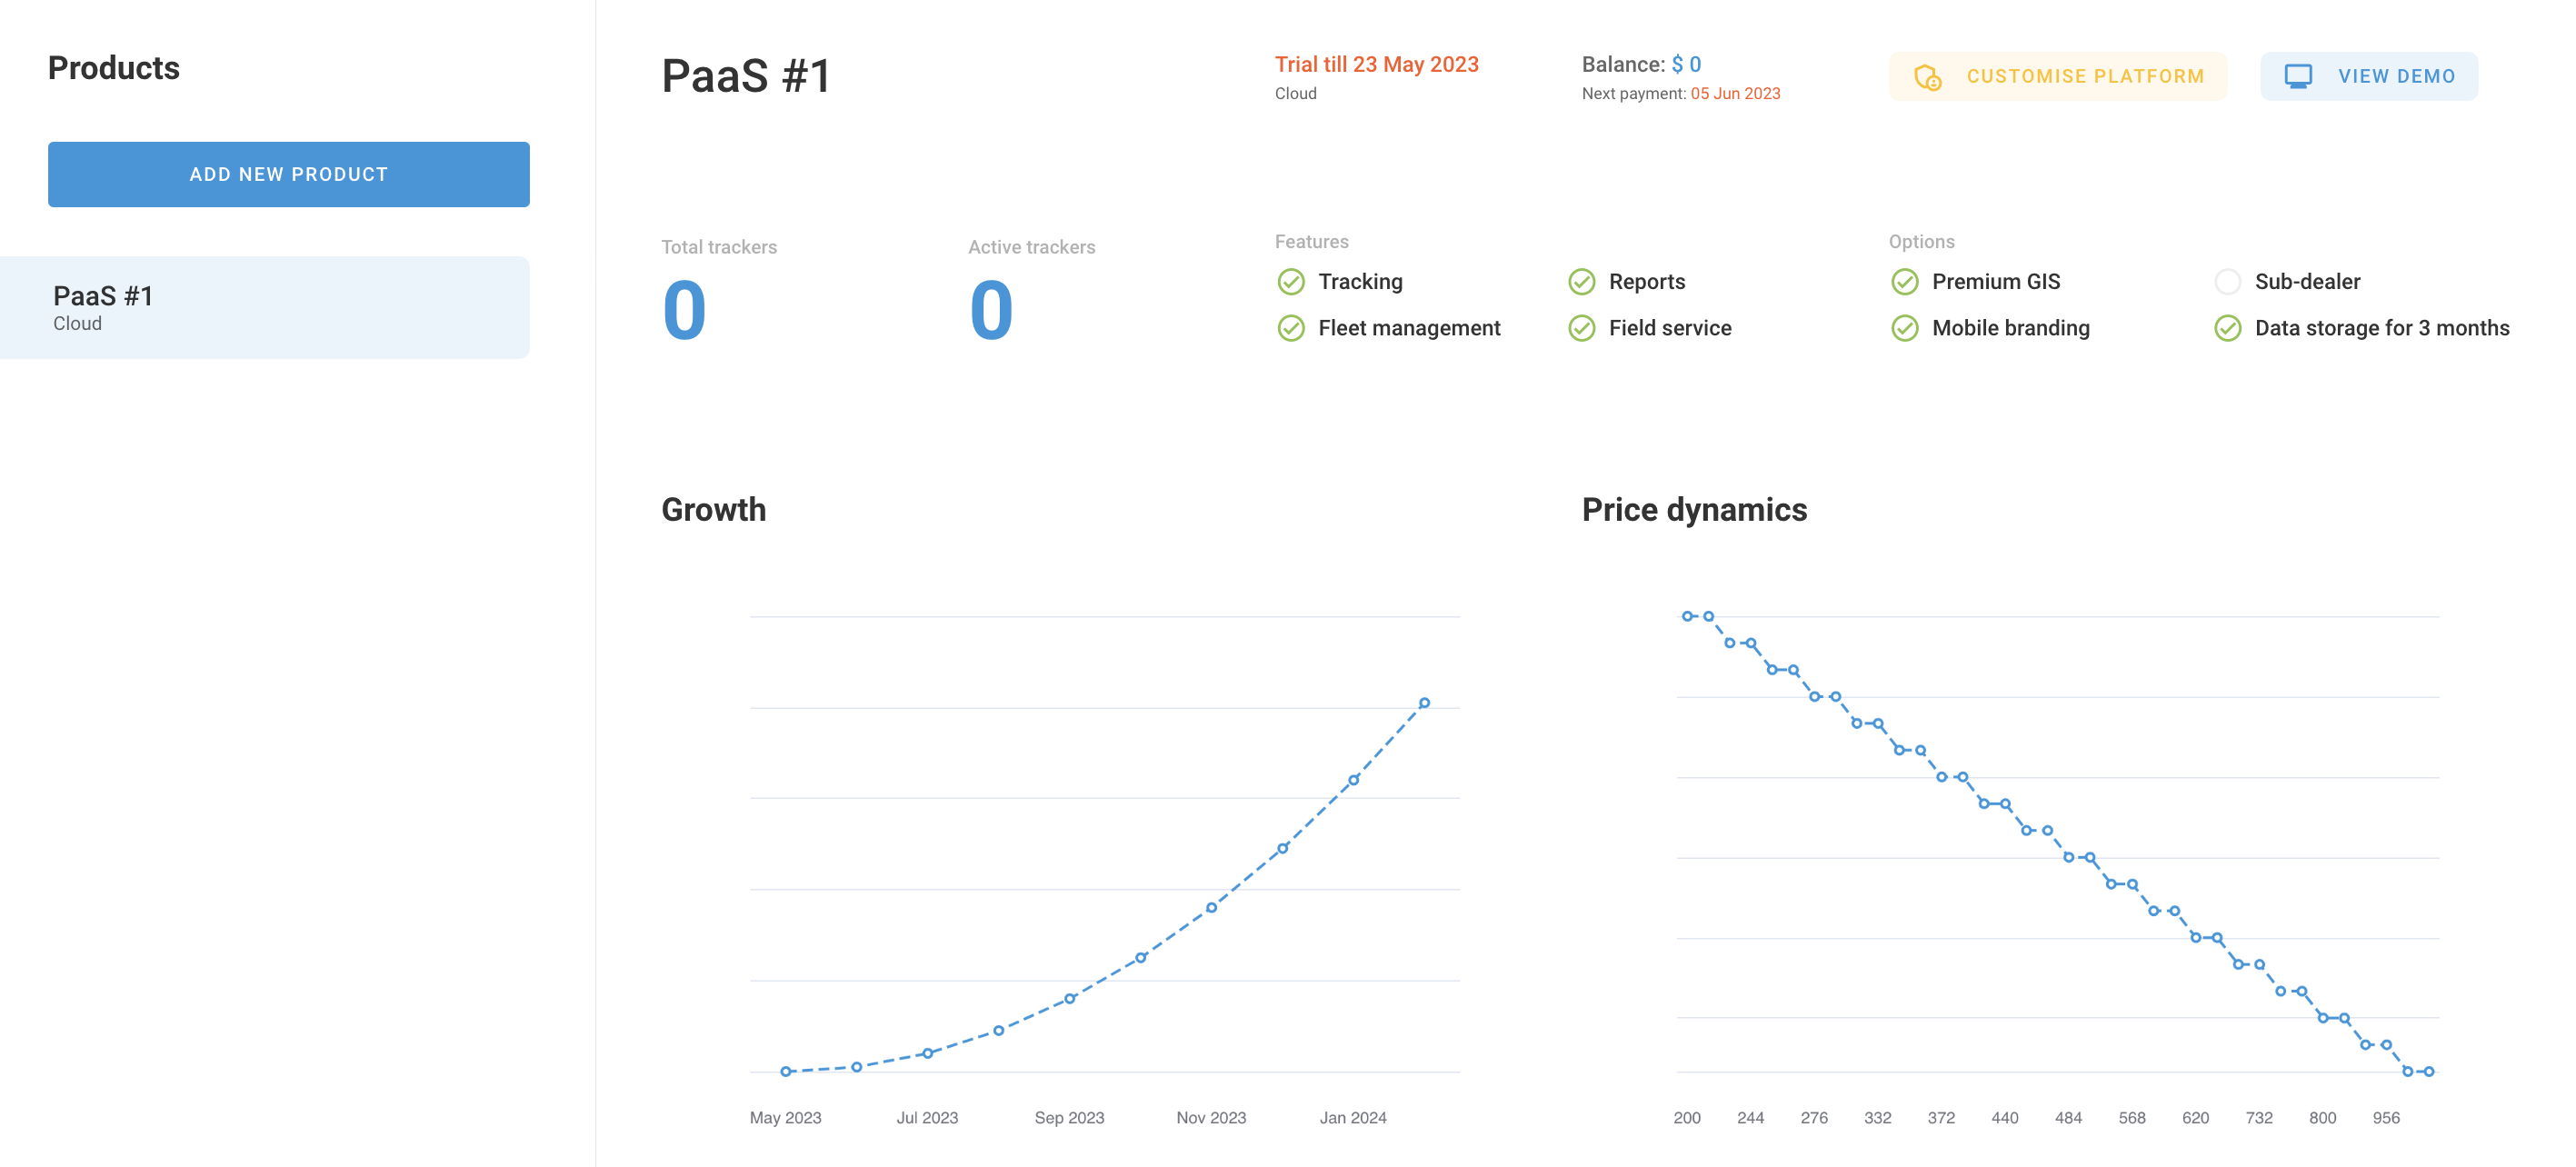Toggle the Premium GIS enabled state

(1904, 279)
